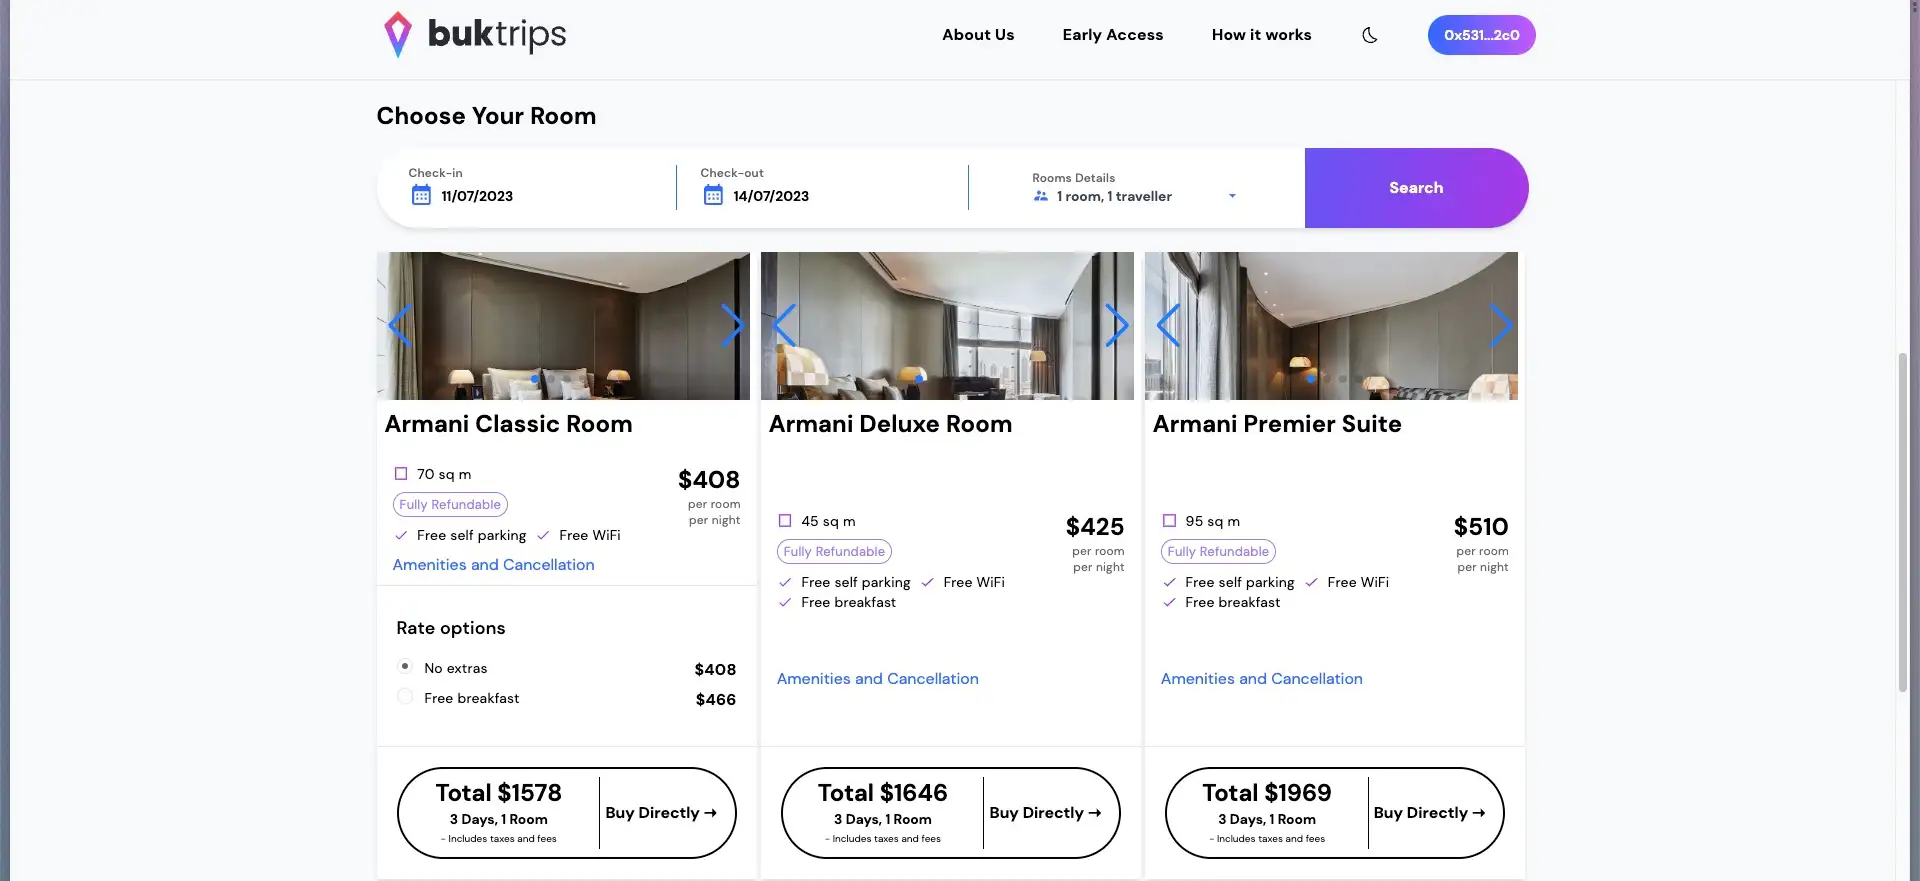1920x881 pixels.
Task: Open the About Us menu item
Action: tap(978, 35)
